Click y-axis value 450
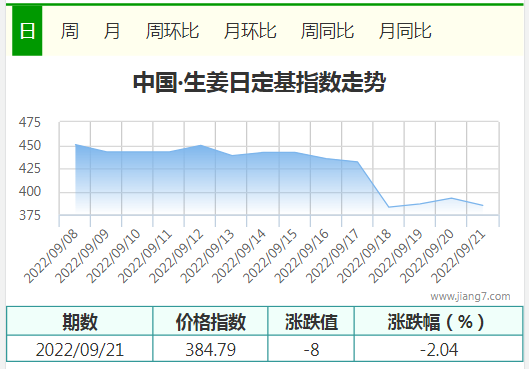Screen dimensions: 529x369 pos(30,145)
